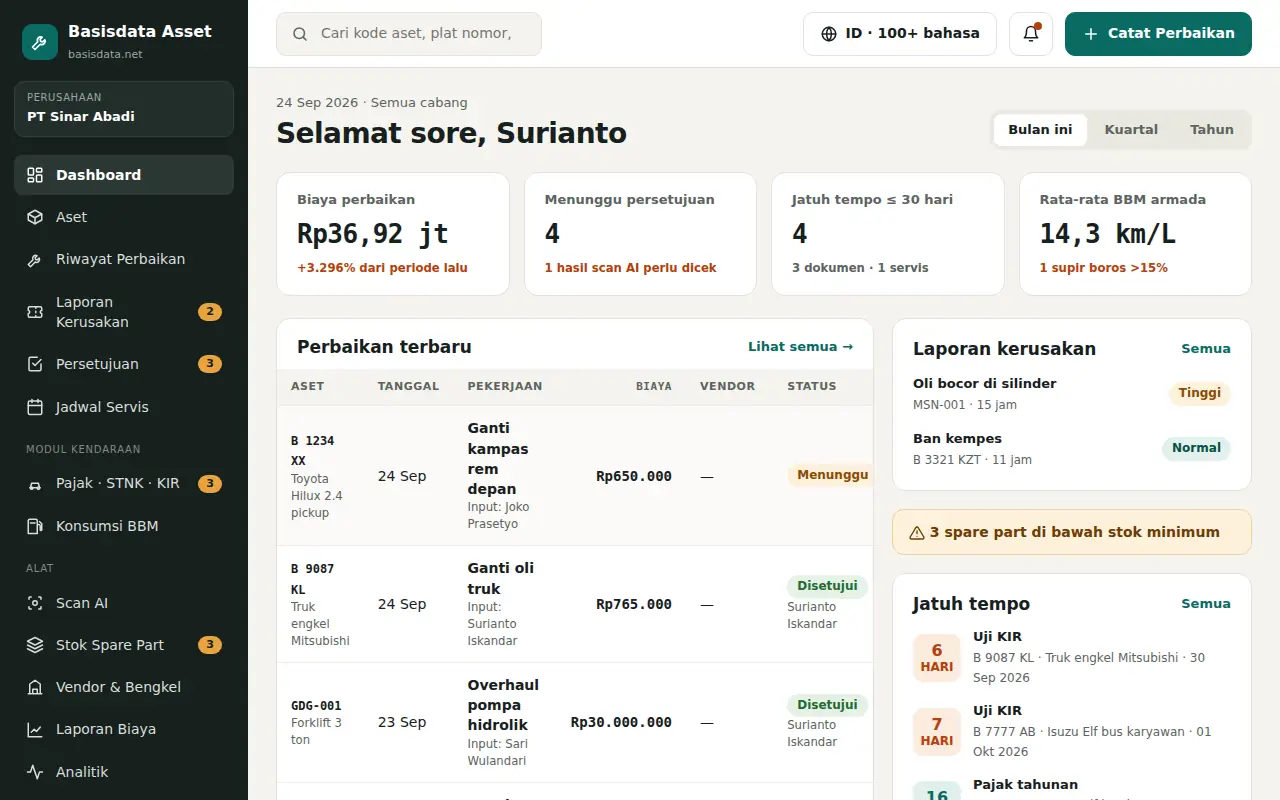Click Semua link in Laporan kerusakan

click(1206, 349)
